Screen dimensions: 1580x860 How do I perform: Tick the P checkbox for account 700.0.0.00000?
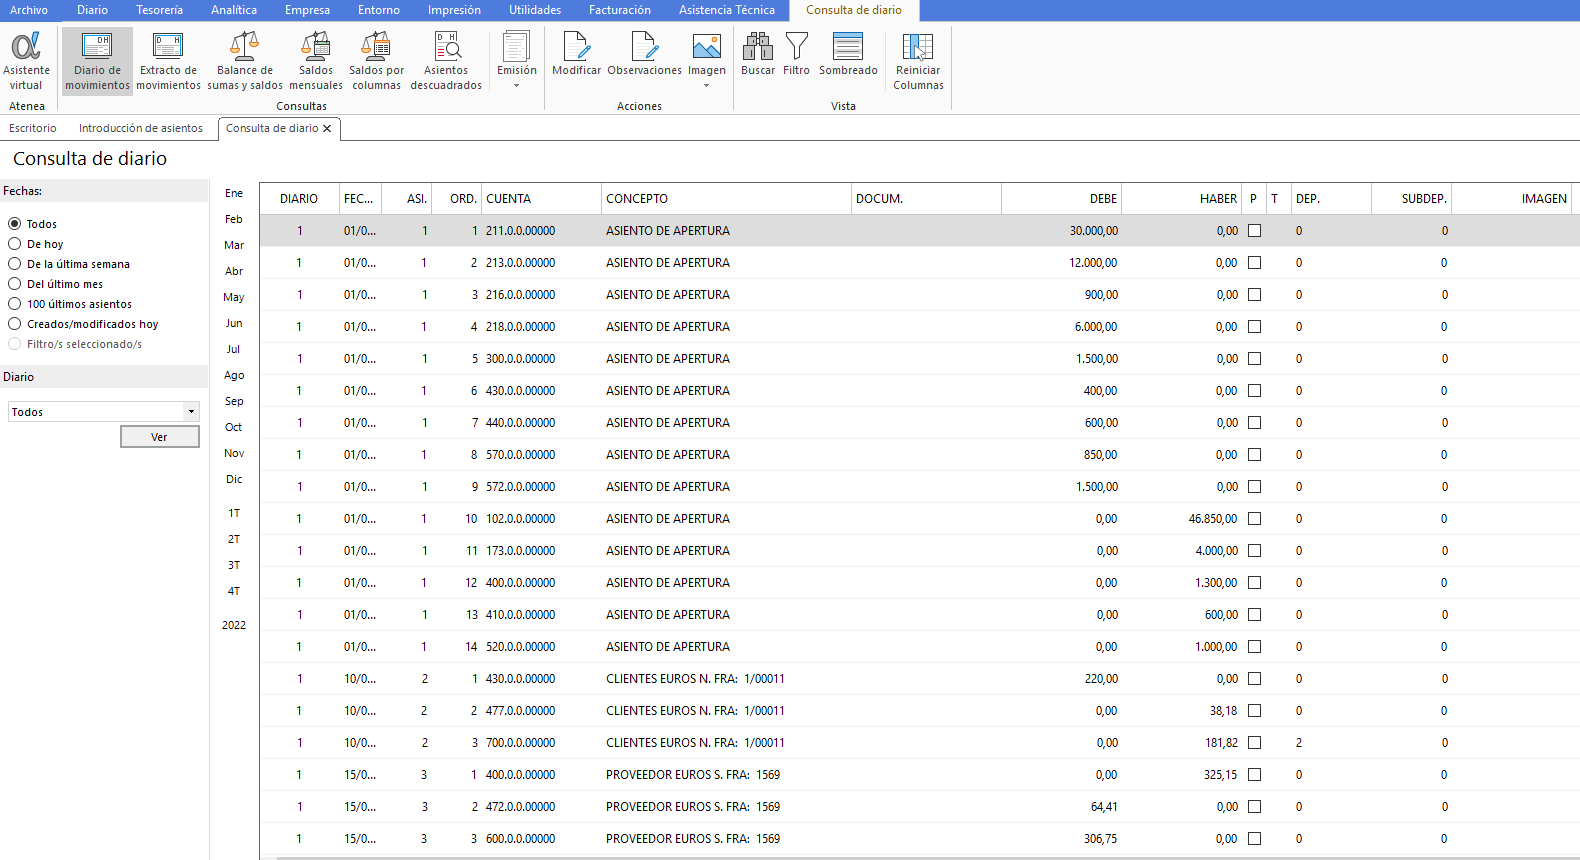click(x=1255, y=743)
